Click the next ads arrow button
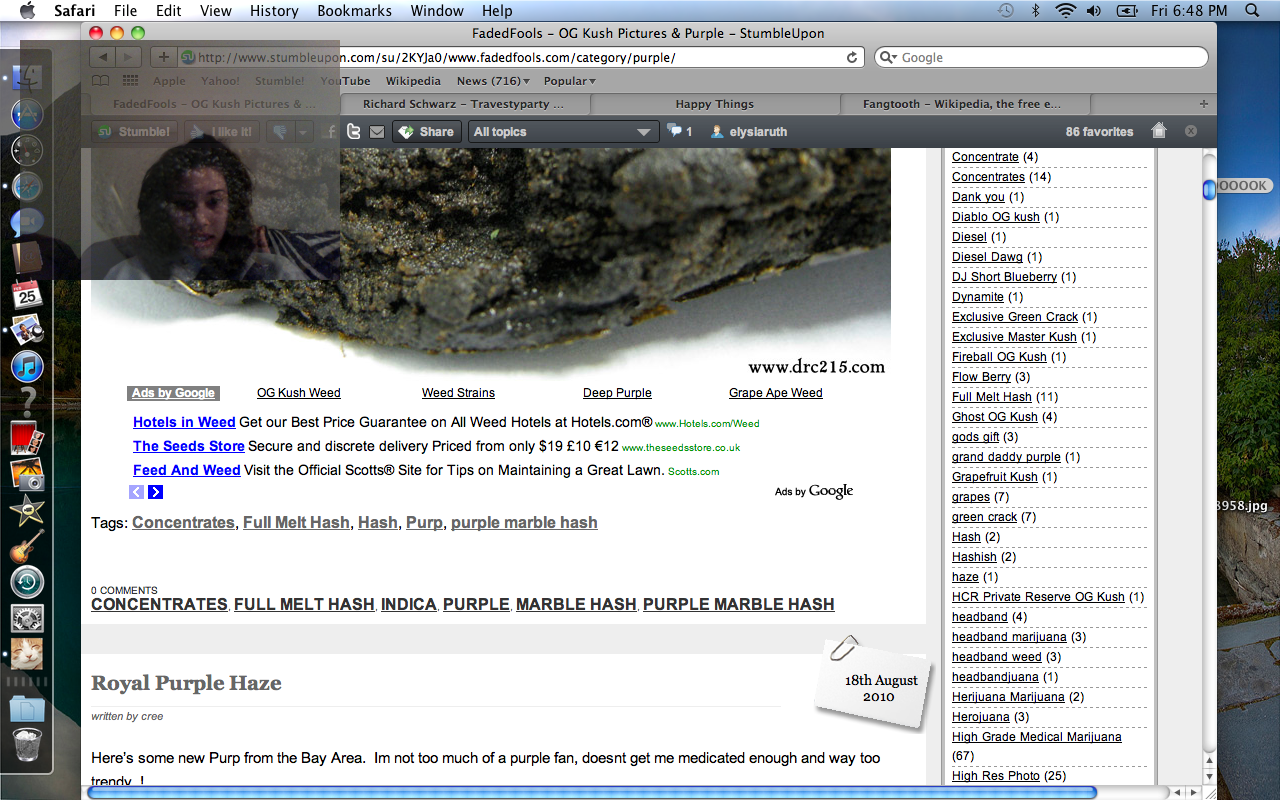 point(155,492)
